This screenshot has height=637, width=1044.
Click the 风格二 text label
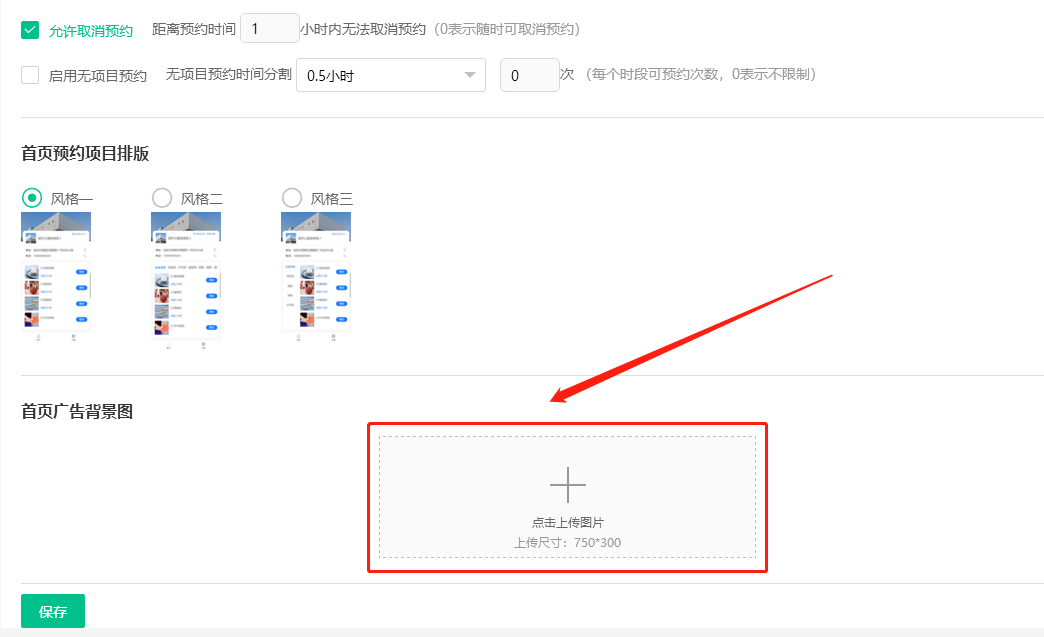pos(202,199)
